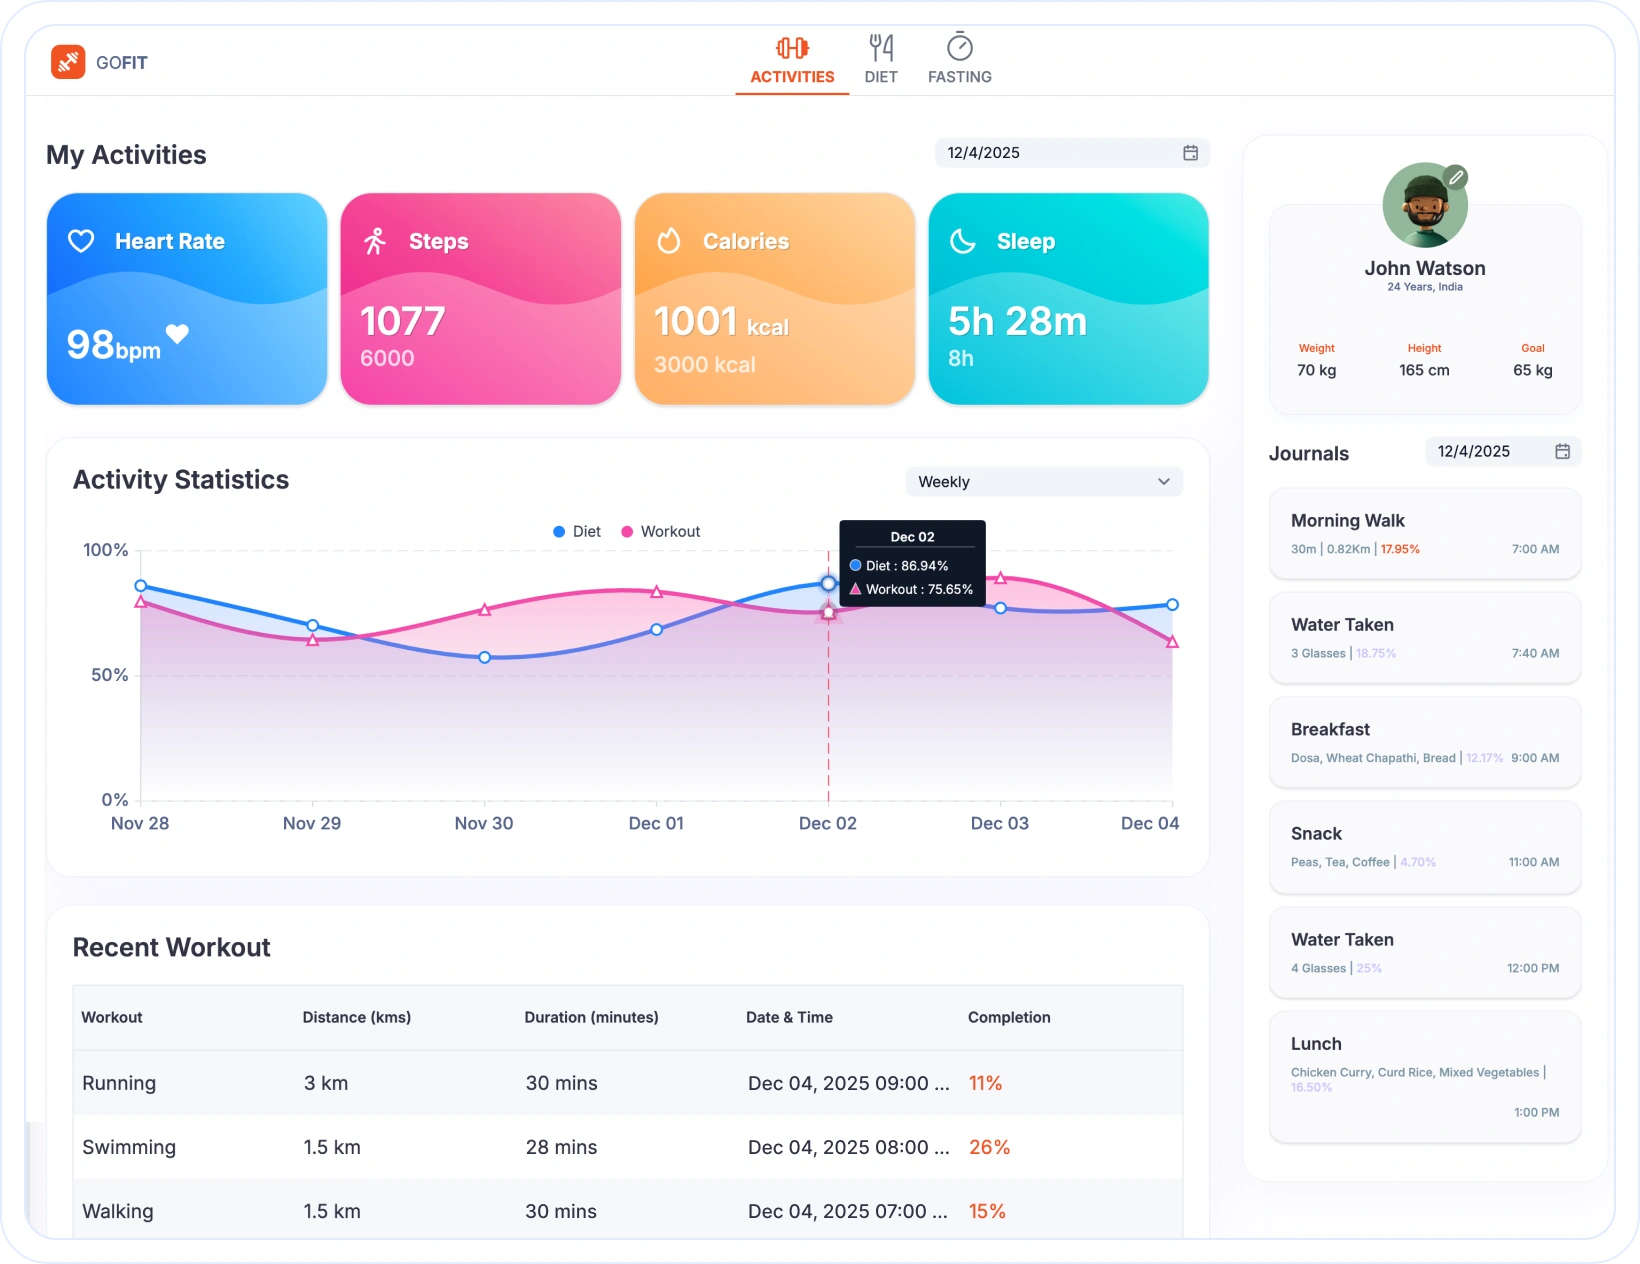Screen dimensions: 1640x1264
Task: Click the Diet data point on Nov 28
Action: (141, 586)
